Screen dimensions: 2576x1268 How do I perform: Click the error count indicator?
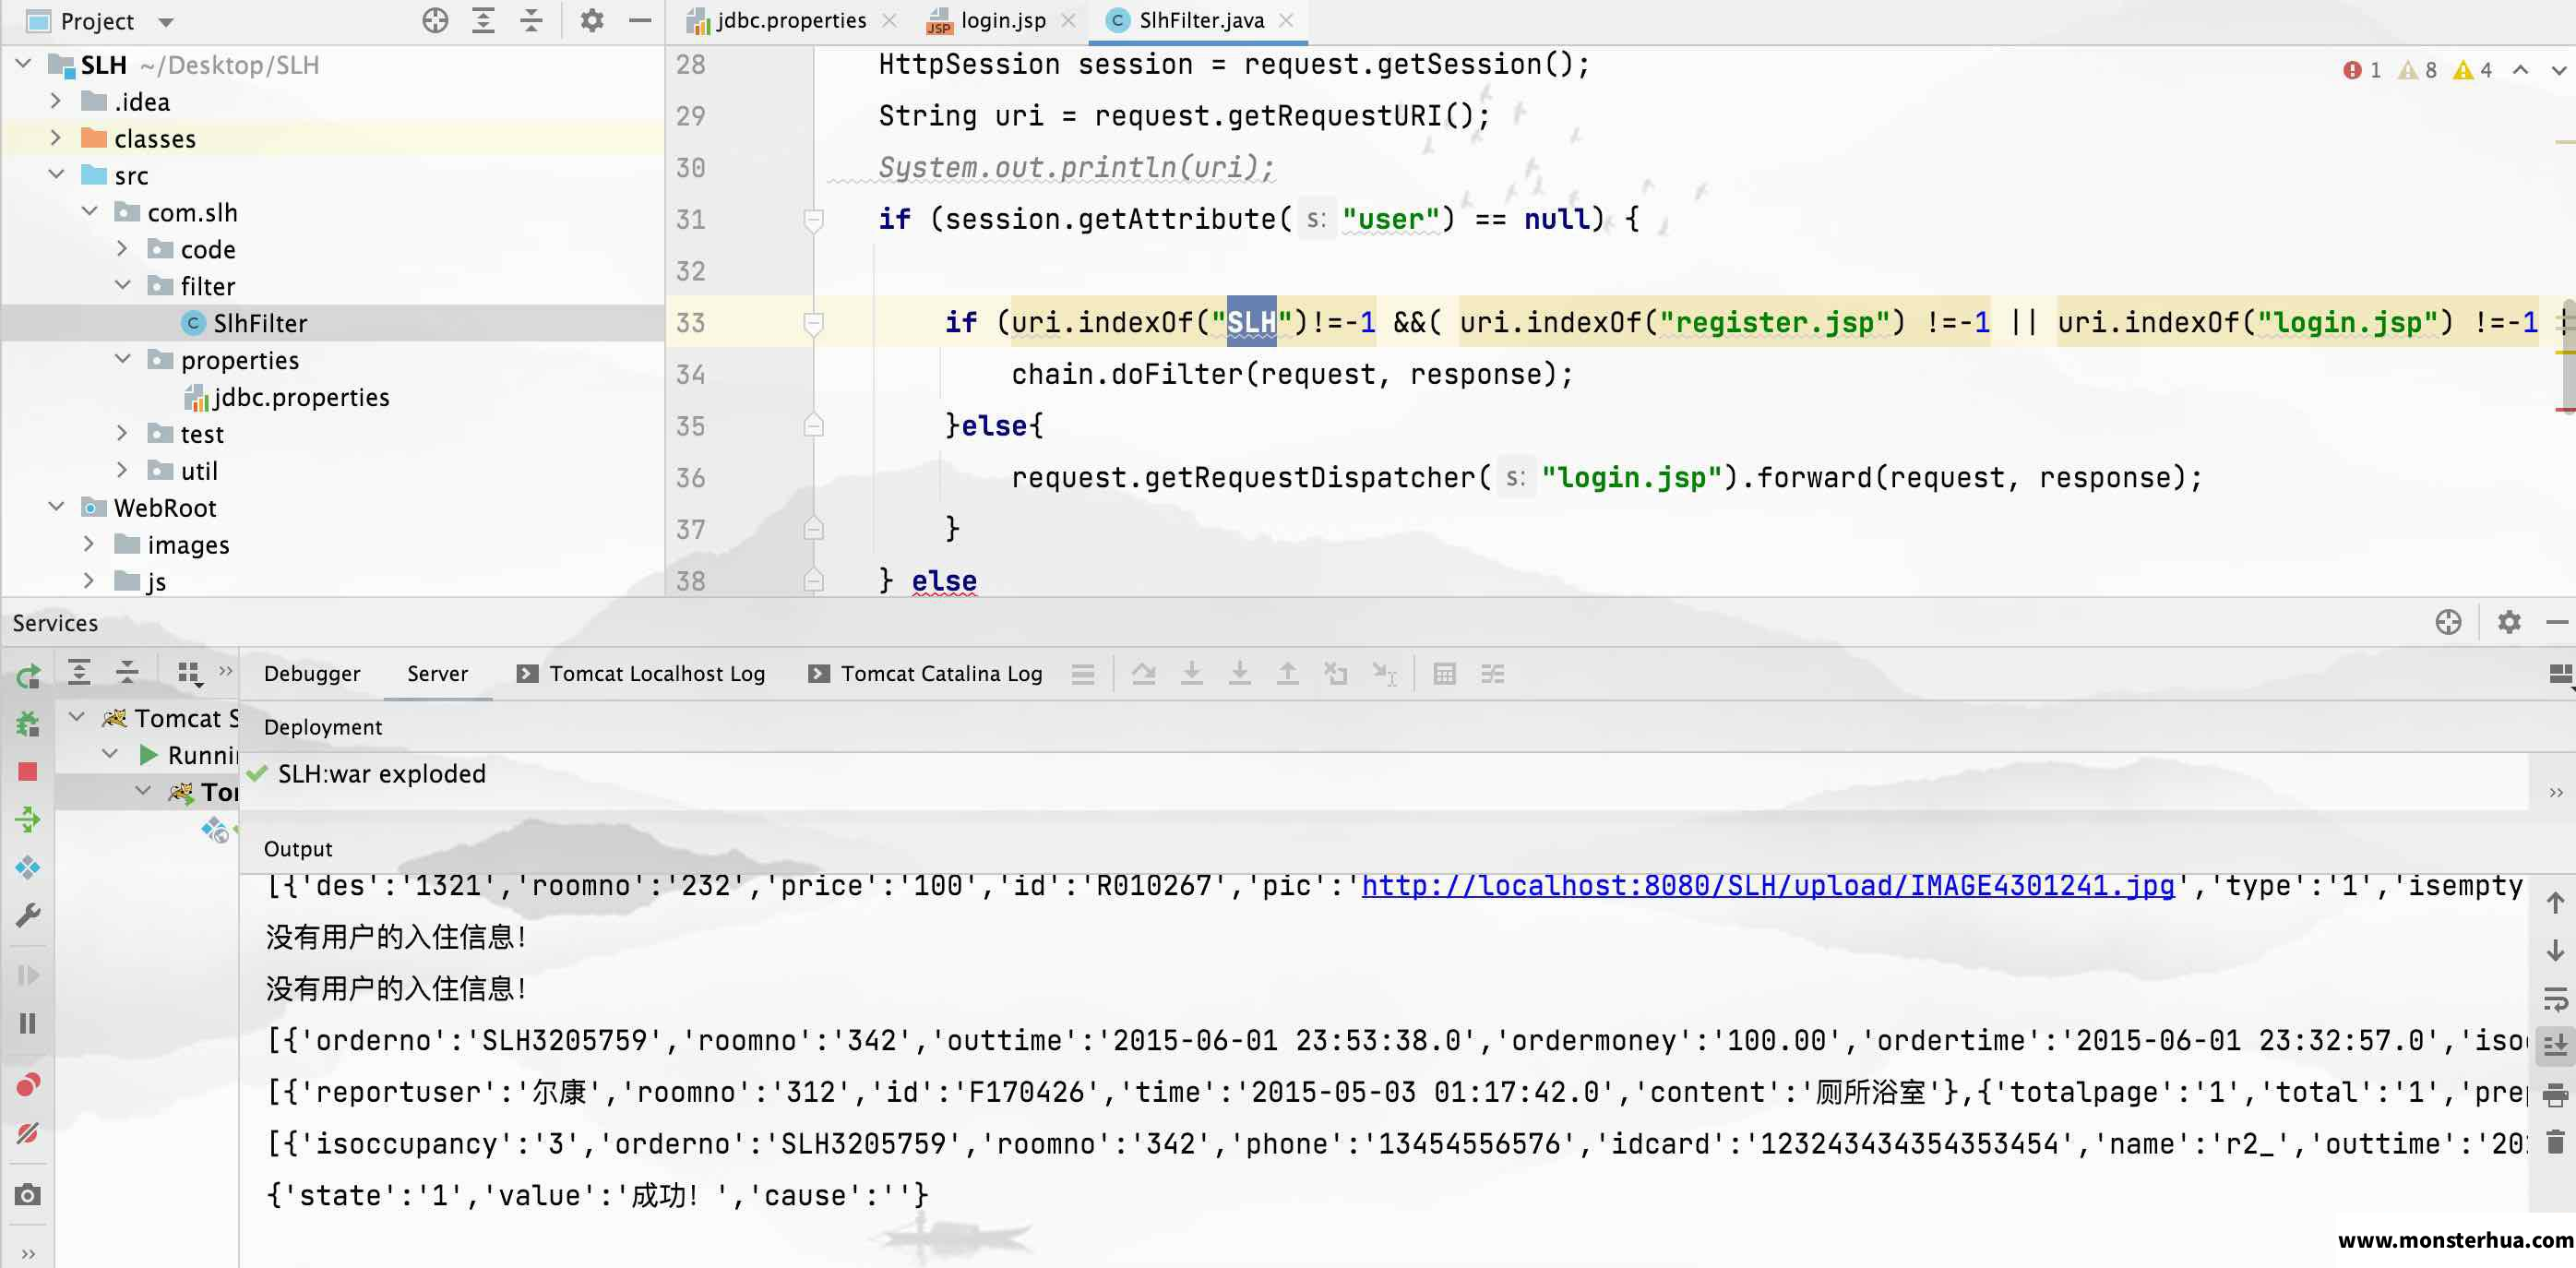tap(2362, 70)
